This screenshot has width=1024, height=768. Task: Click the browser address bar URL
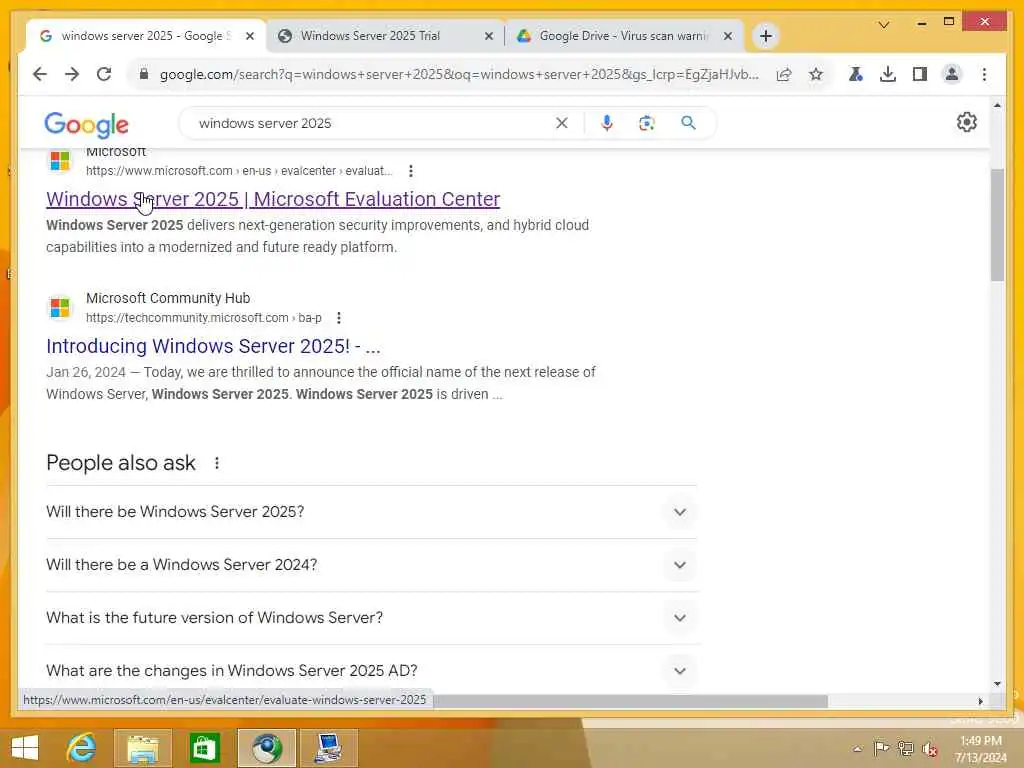[459, 74]
